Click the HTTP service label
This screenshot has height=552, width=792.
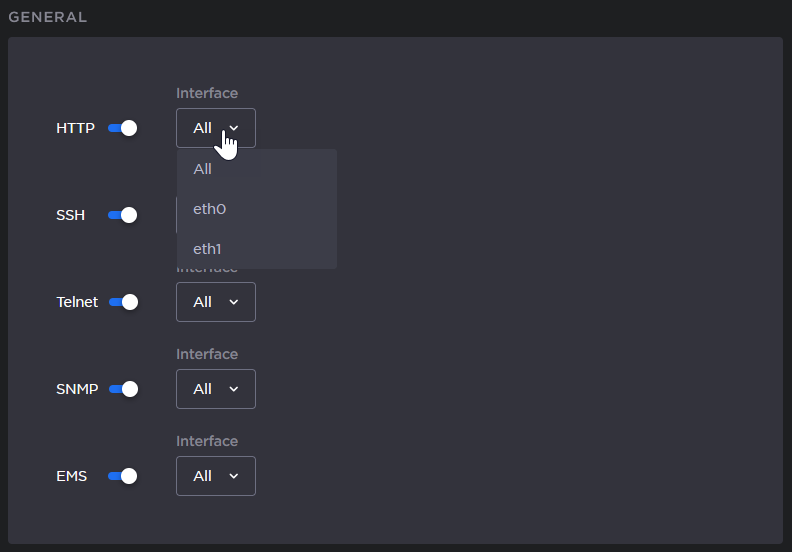75,128
